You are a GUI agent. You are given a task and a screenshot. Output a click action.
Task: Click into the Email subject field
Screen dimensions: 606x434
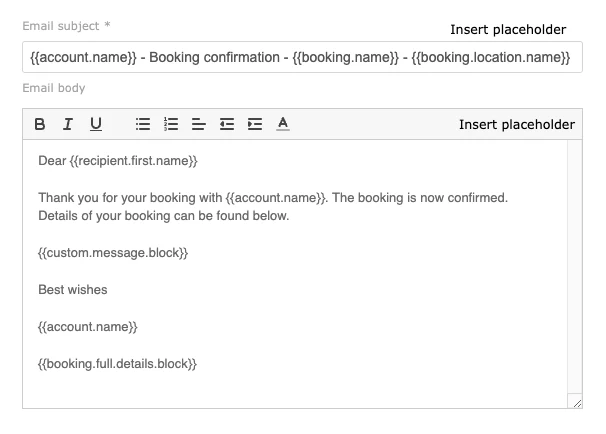tap(300, 58)
